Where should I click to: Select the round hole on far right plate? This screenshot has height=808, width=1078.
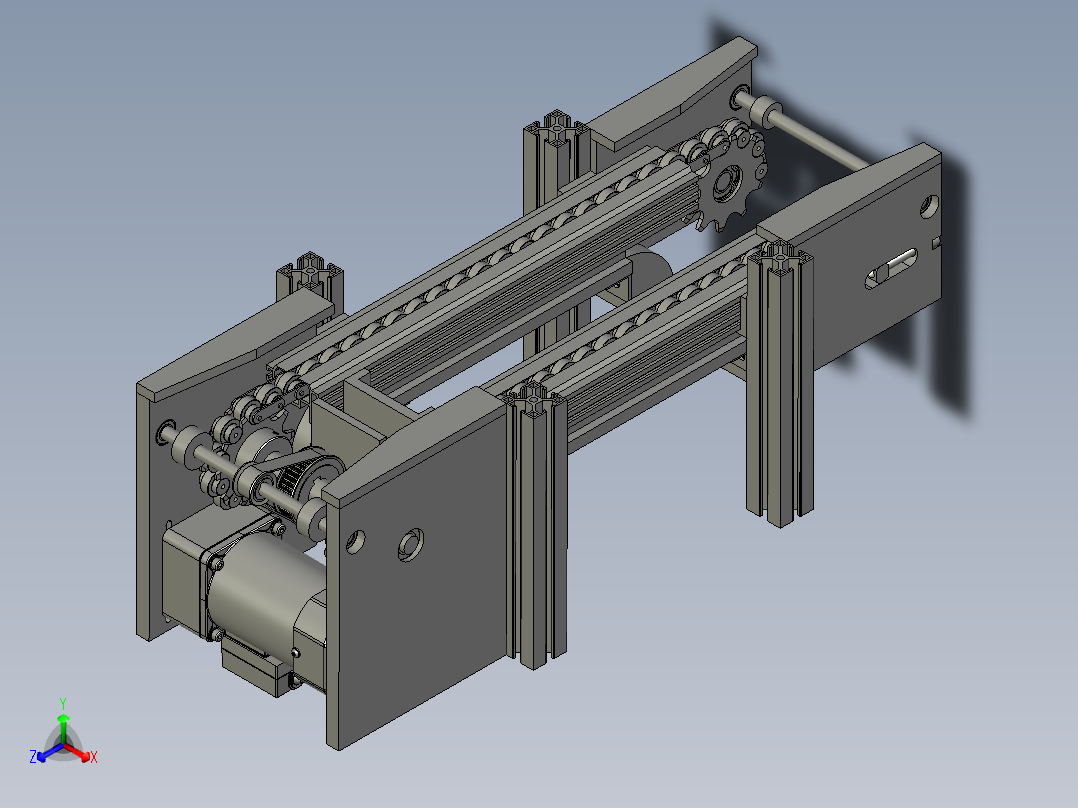(930, 206)
